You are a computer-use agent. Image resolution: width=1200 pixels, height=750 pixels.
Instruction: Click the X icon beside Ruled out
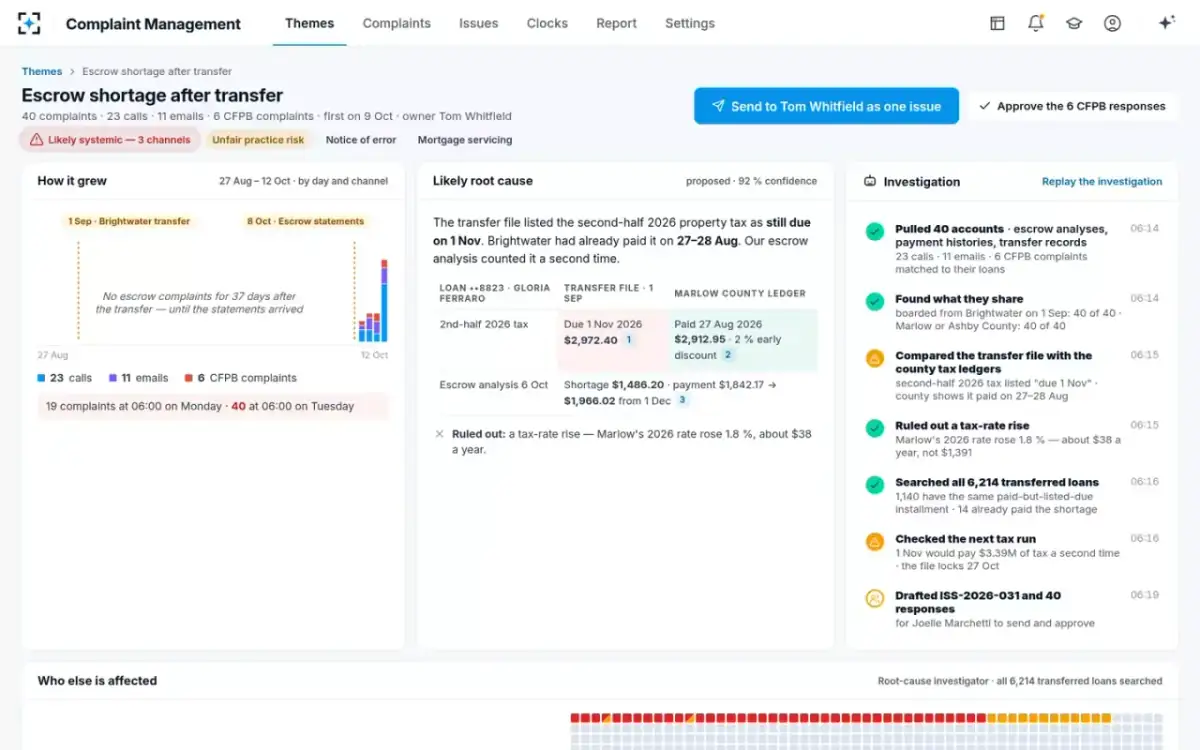pos(440,434)
